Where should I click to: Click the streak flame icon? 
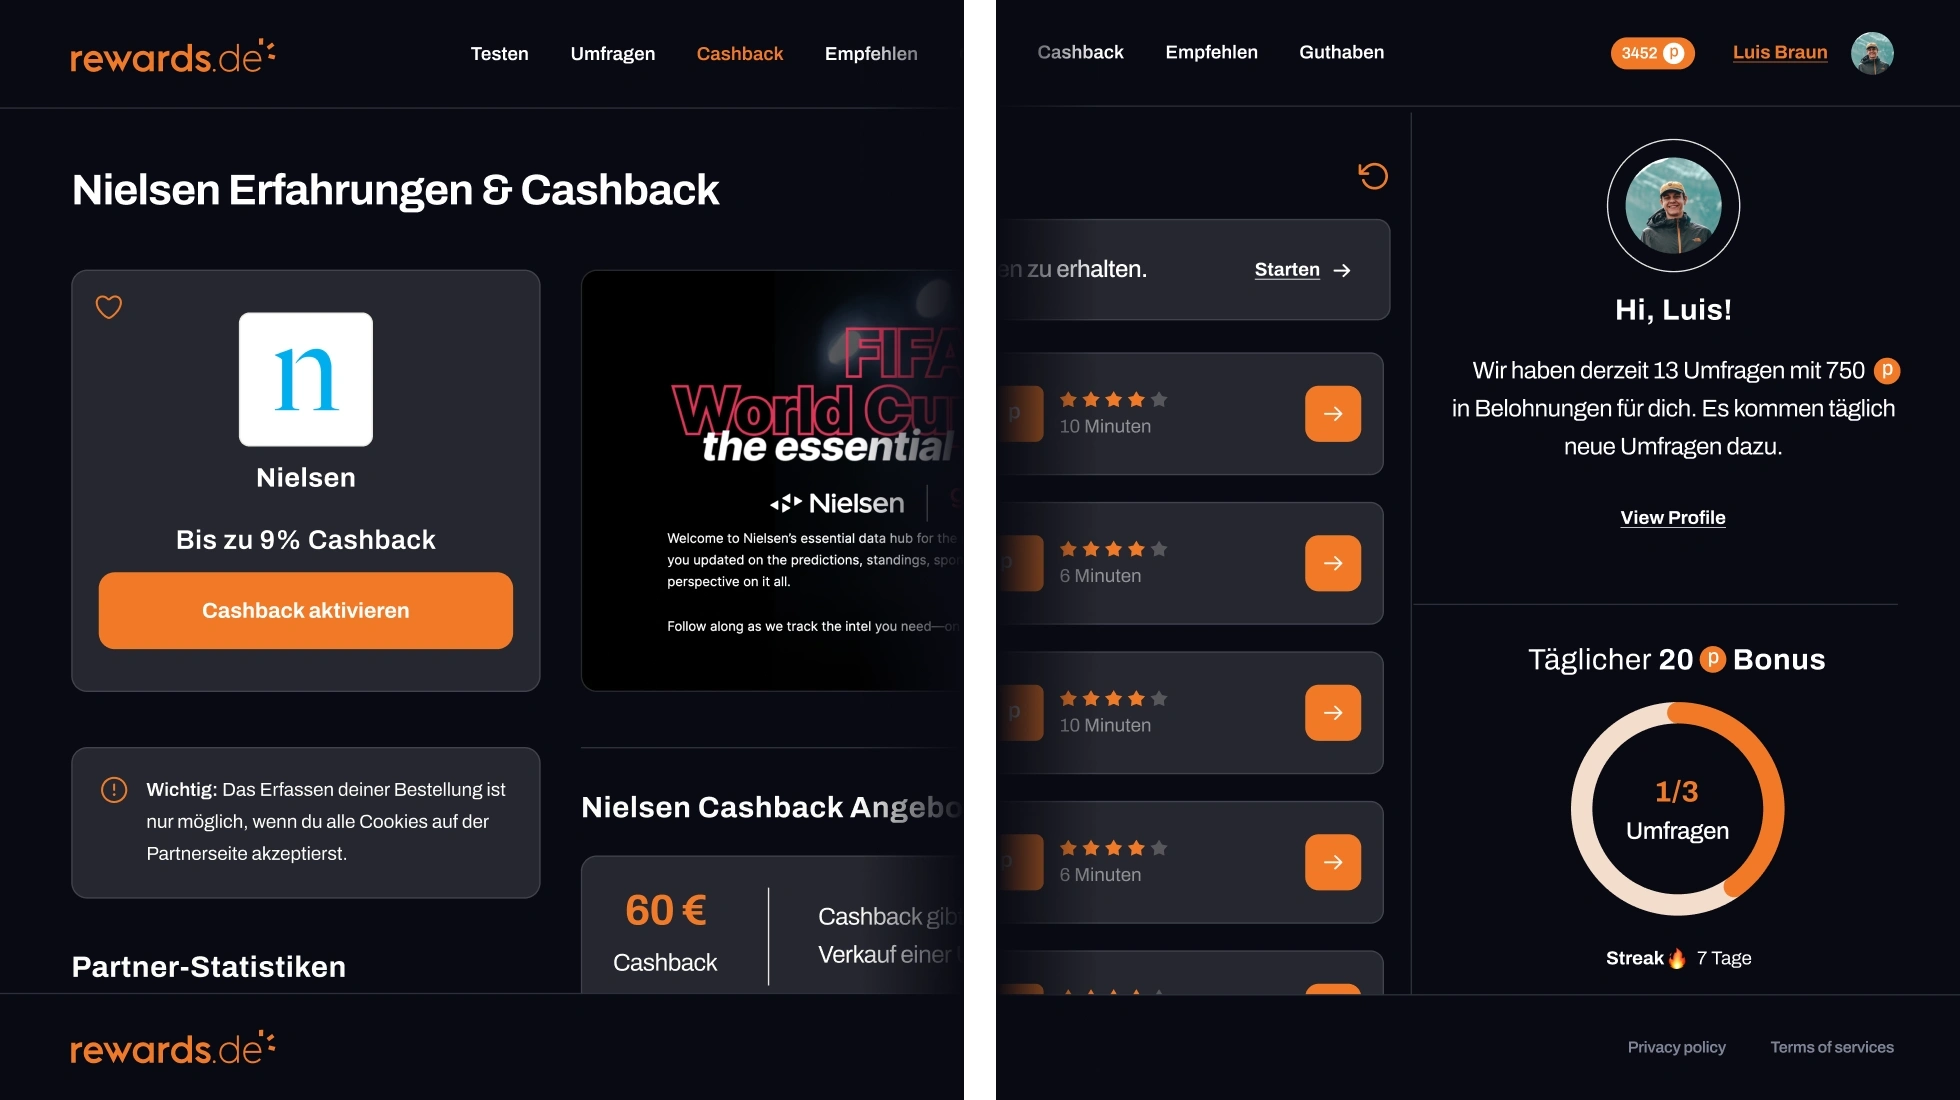click(x=1677, y=958)
